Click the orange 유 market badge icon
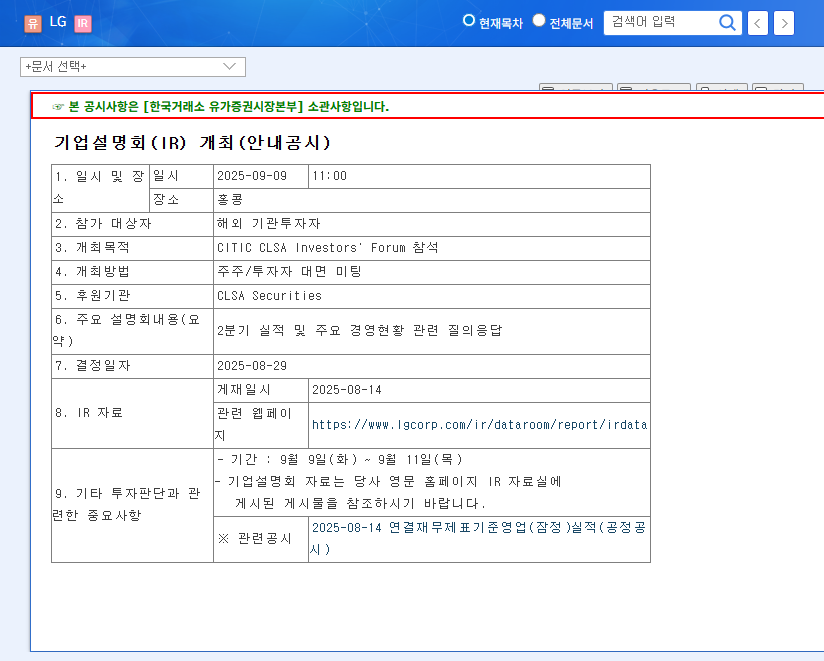Screen dimensions: 824x661 click(x=33, y=23)
